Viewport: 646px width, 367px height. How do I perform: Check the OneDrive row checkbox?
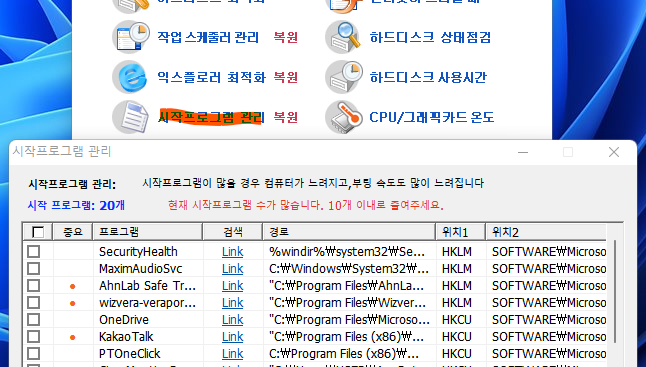coord(34,320)
